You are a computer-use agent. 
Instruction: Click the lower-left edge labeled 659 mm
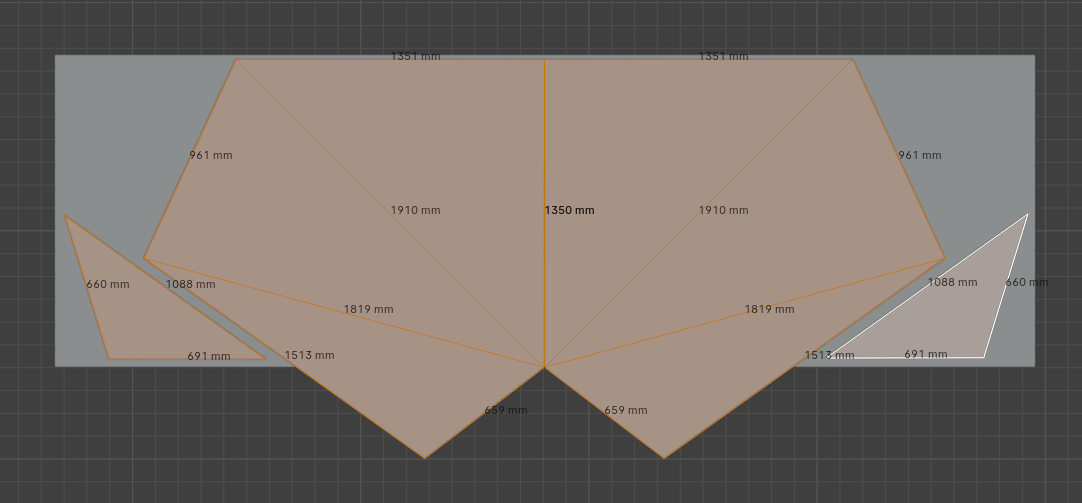[x=485, y=413]
